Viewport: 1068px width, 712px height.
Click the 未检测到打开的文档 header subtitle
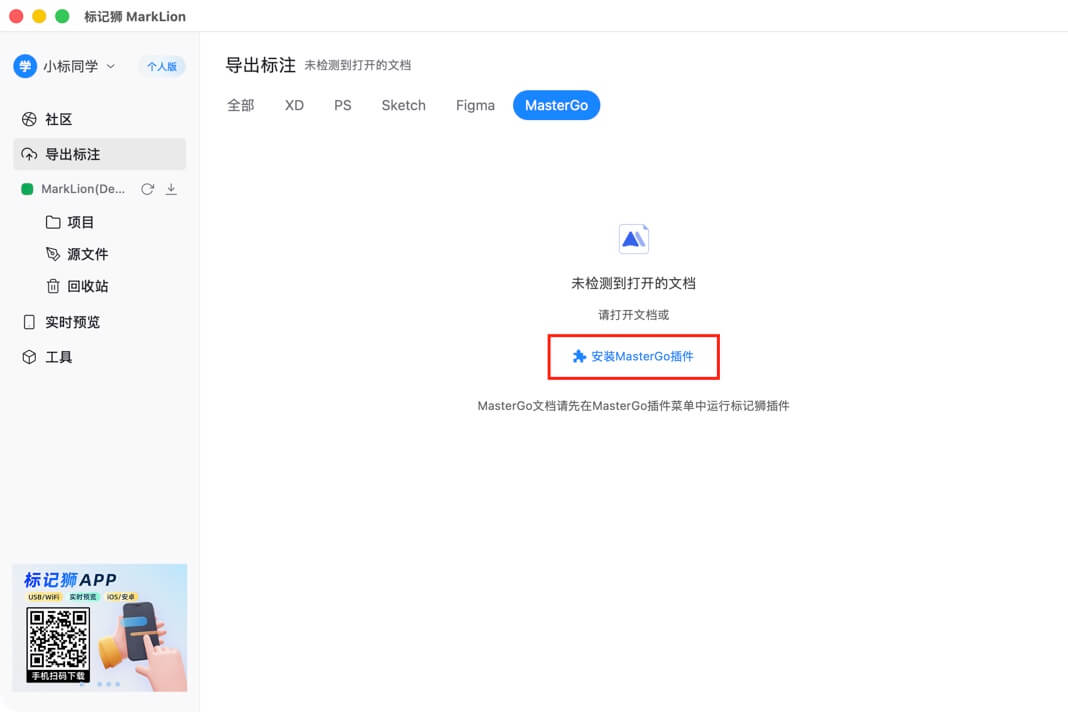(x=358, y=65)
